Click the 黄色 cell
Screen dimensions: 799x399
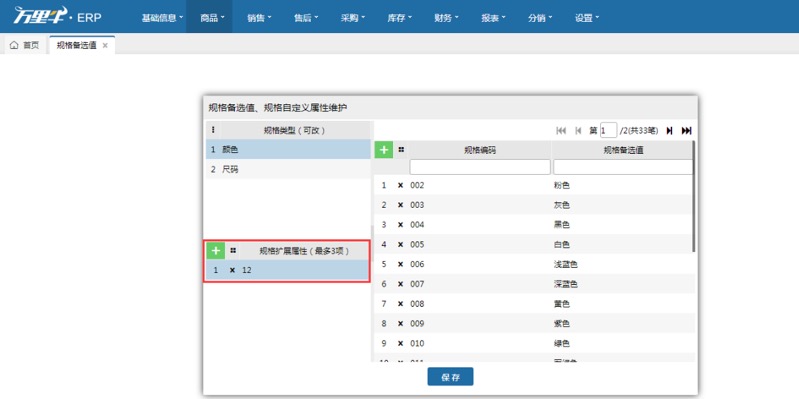coord(562,304)
